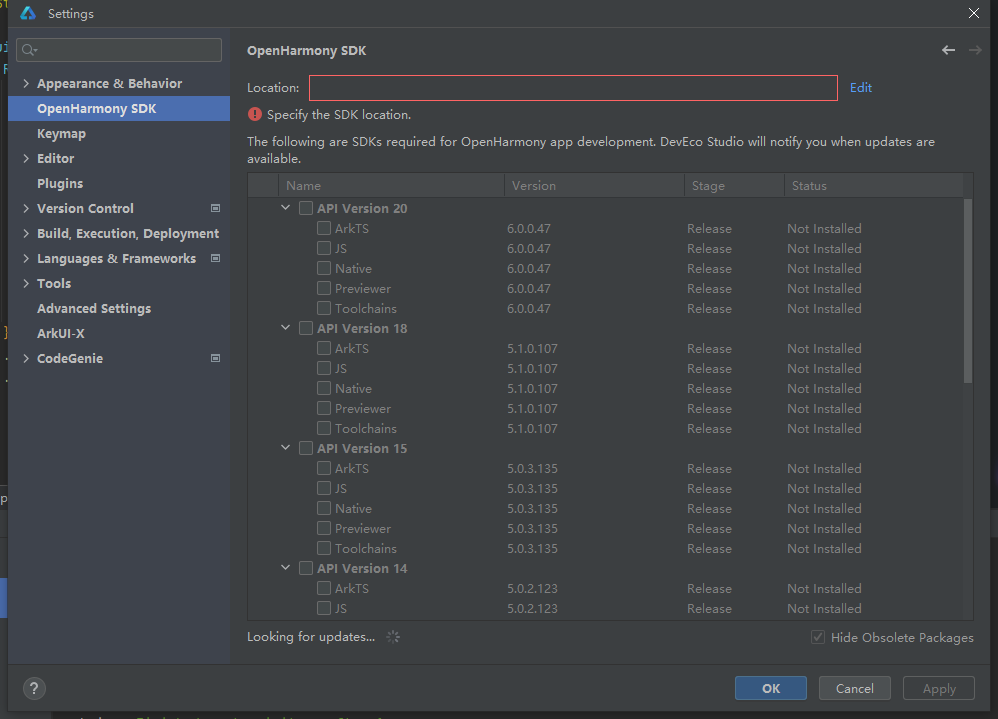The width and height of the screenshot is (998, 719).
Task: Click the Cancel button
Action: [x=854, y=688]
